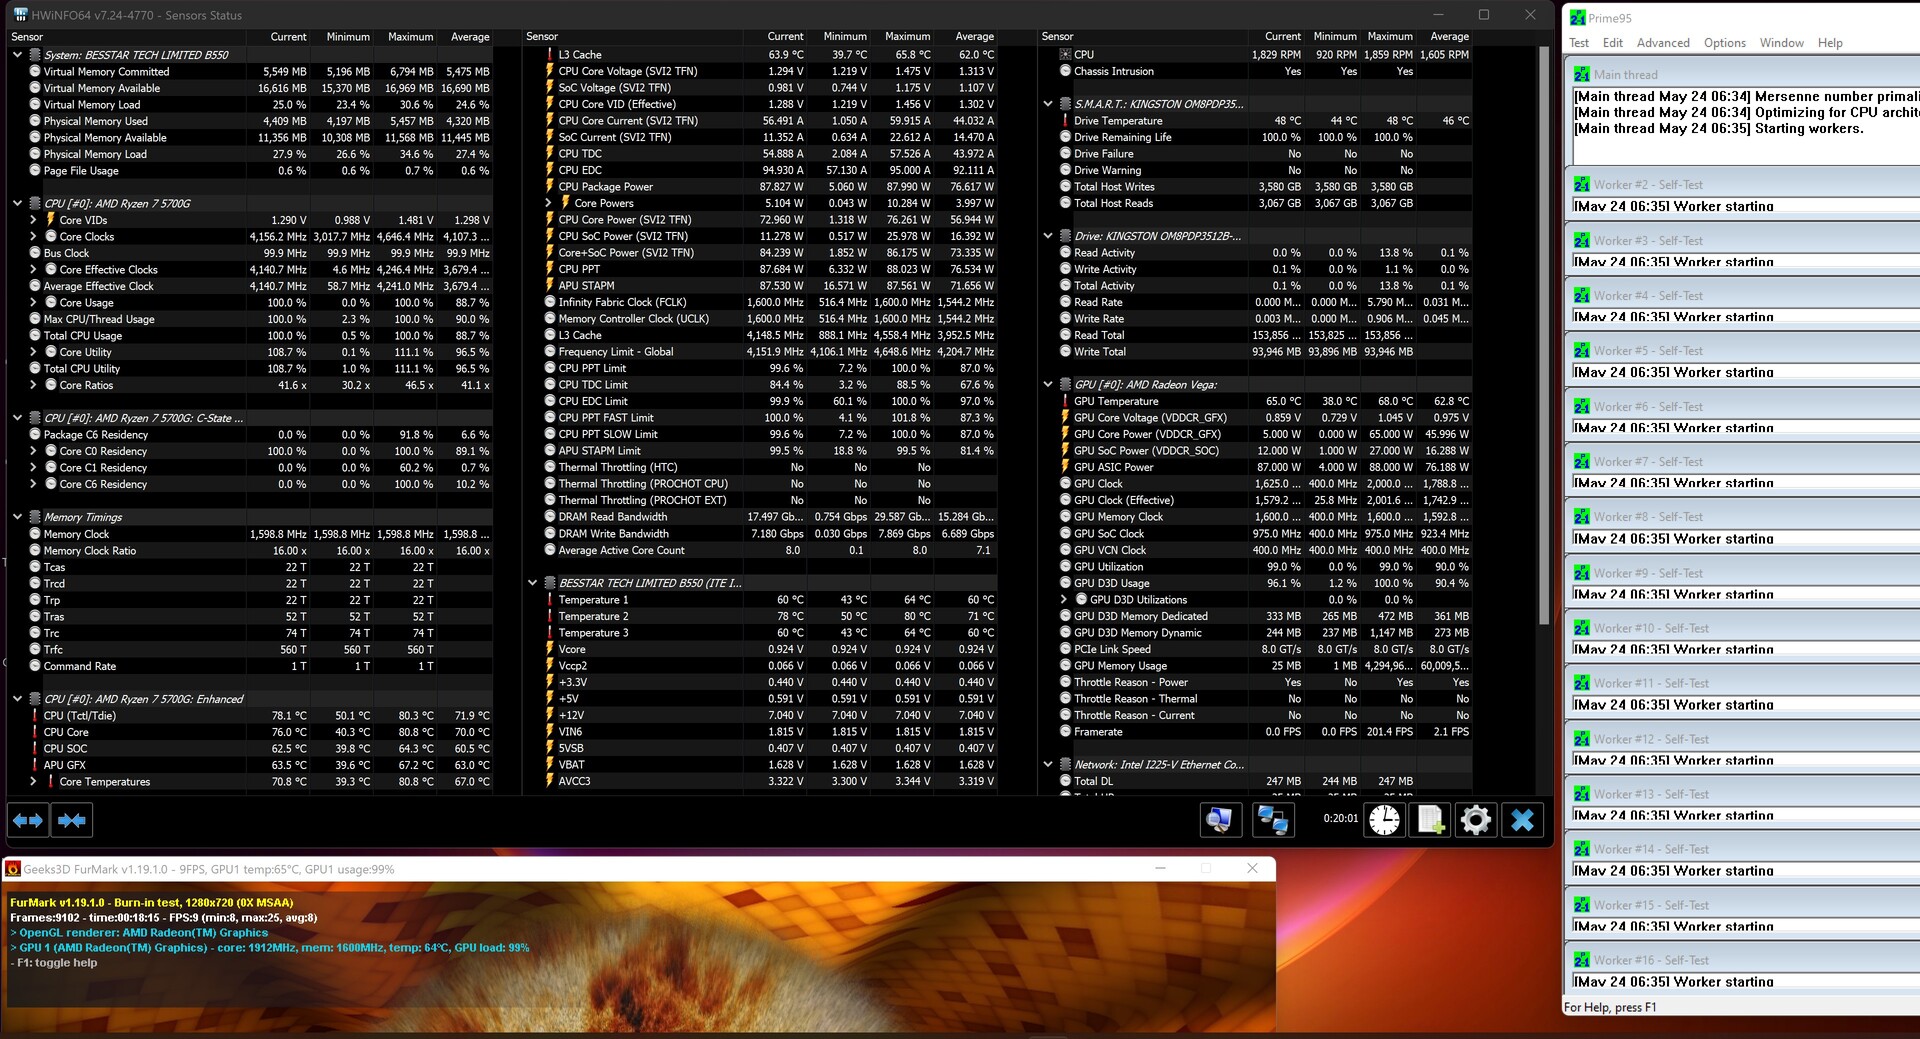Click the Worker #2 window icon in Prime95

pyautogui.click(x=1582, y=185)
